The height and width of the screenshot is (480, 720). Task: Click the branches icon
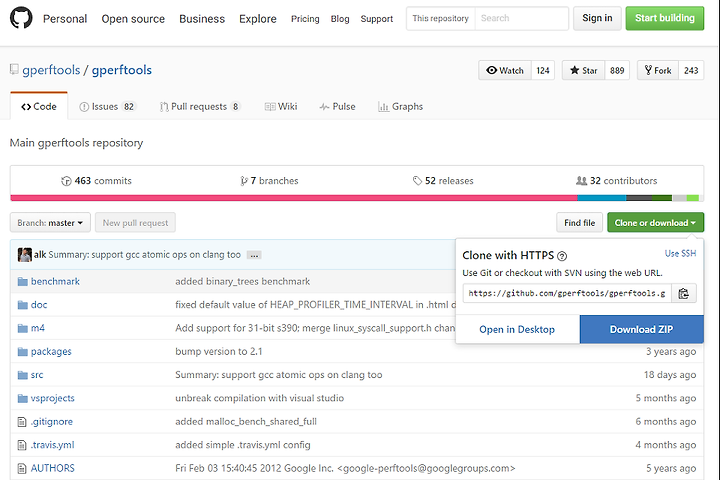coord(244,181)
